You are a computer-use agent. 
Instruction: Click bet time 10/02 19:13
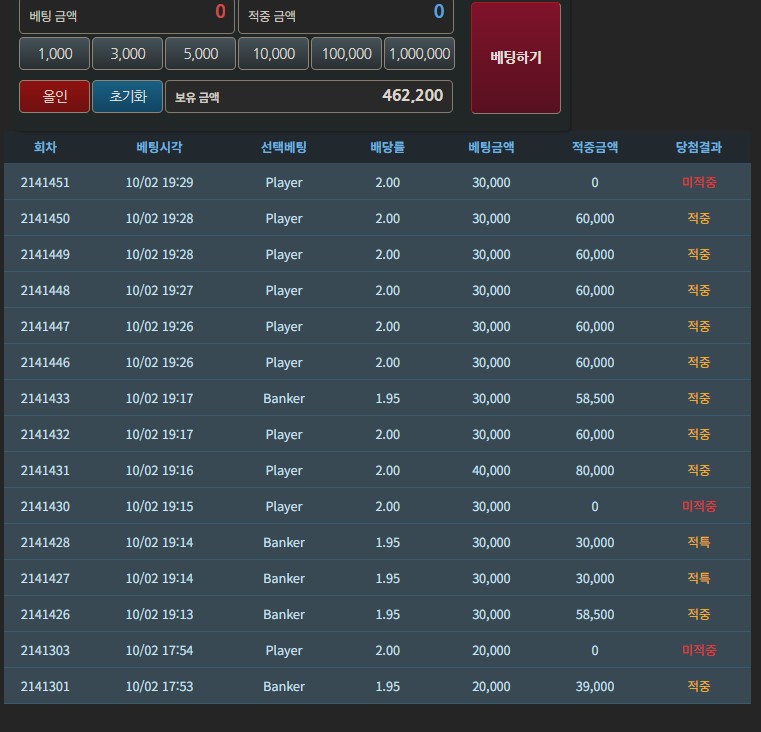159,615
